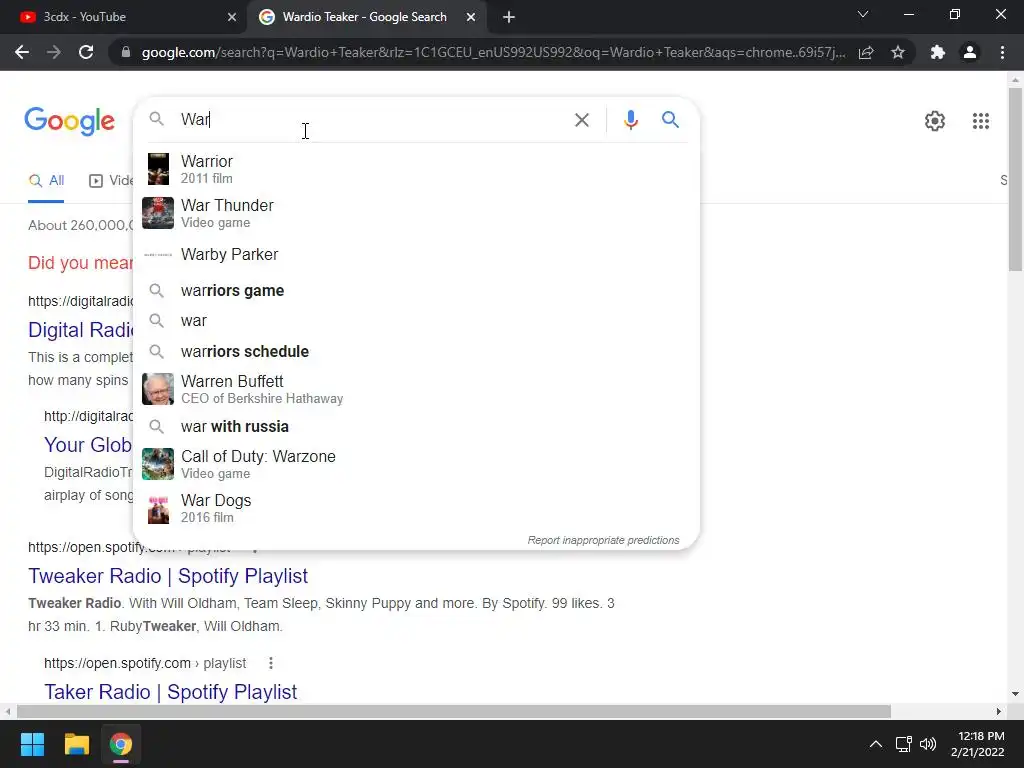Click the Warrior film poster thumbnail
Image resolution: width=1024 pixels, height=768 pixels.
(158, 169)
